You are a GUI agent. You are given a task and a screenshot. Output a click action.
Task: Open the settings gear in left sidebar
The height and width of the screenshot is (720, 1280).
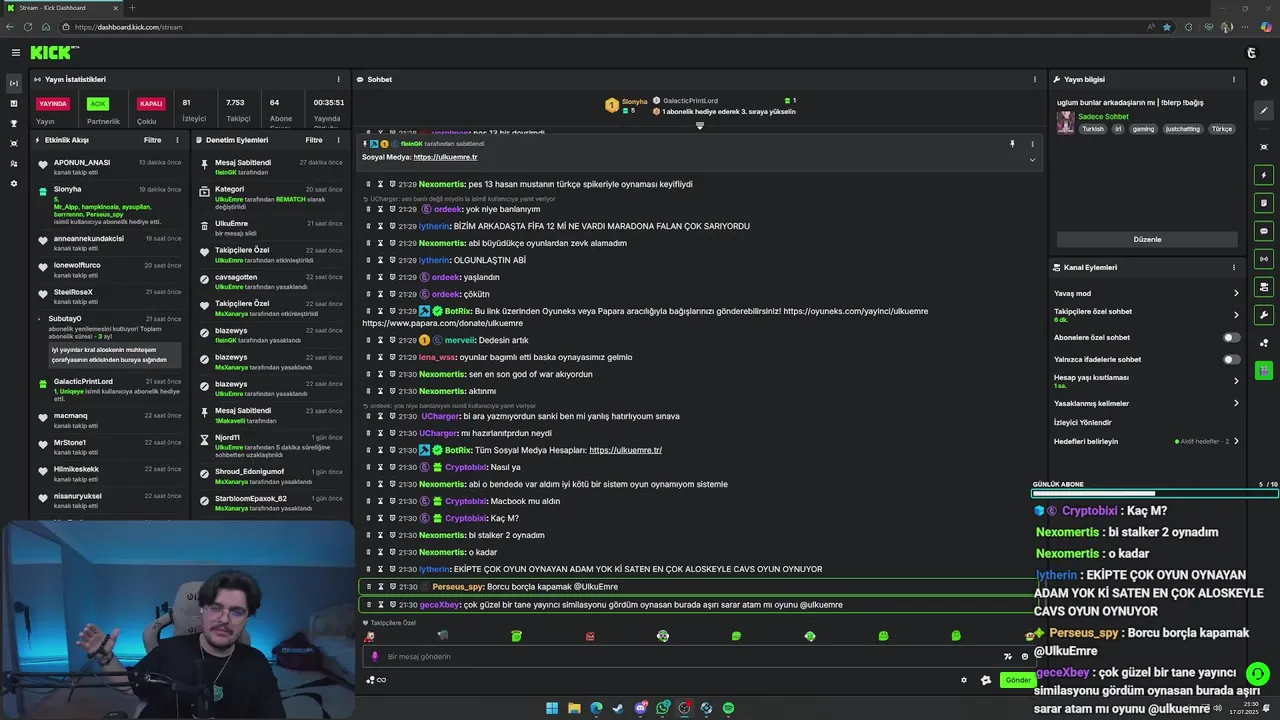pos(14,183)
